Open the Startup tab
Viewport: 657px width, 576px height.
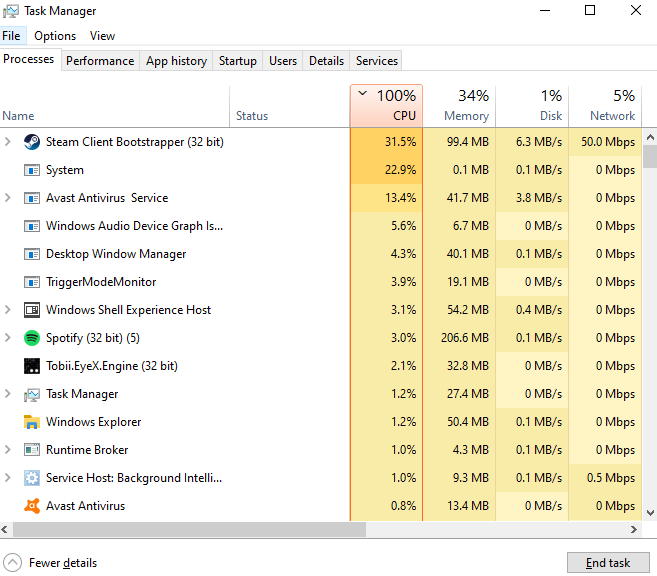(238, 61)
